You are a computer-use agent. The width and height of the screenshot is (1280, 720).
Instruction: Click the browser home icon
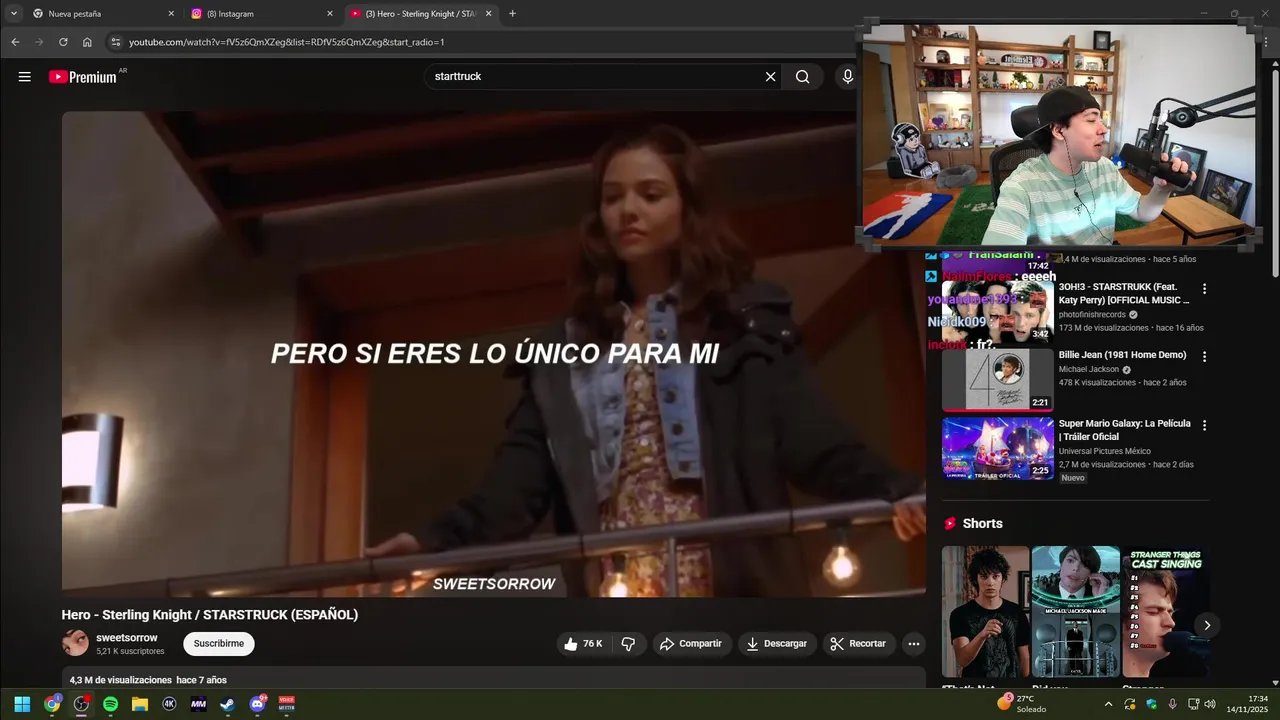87,42
